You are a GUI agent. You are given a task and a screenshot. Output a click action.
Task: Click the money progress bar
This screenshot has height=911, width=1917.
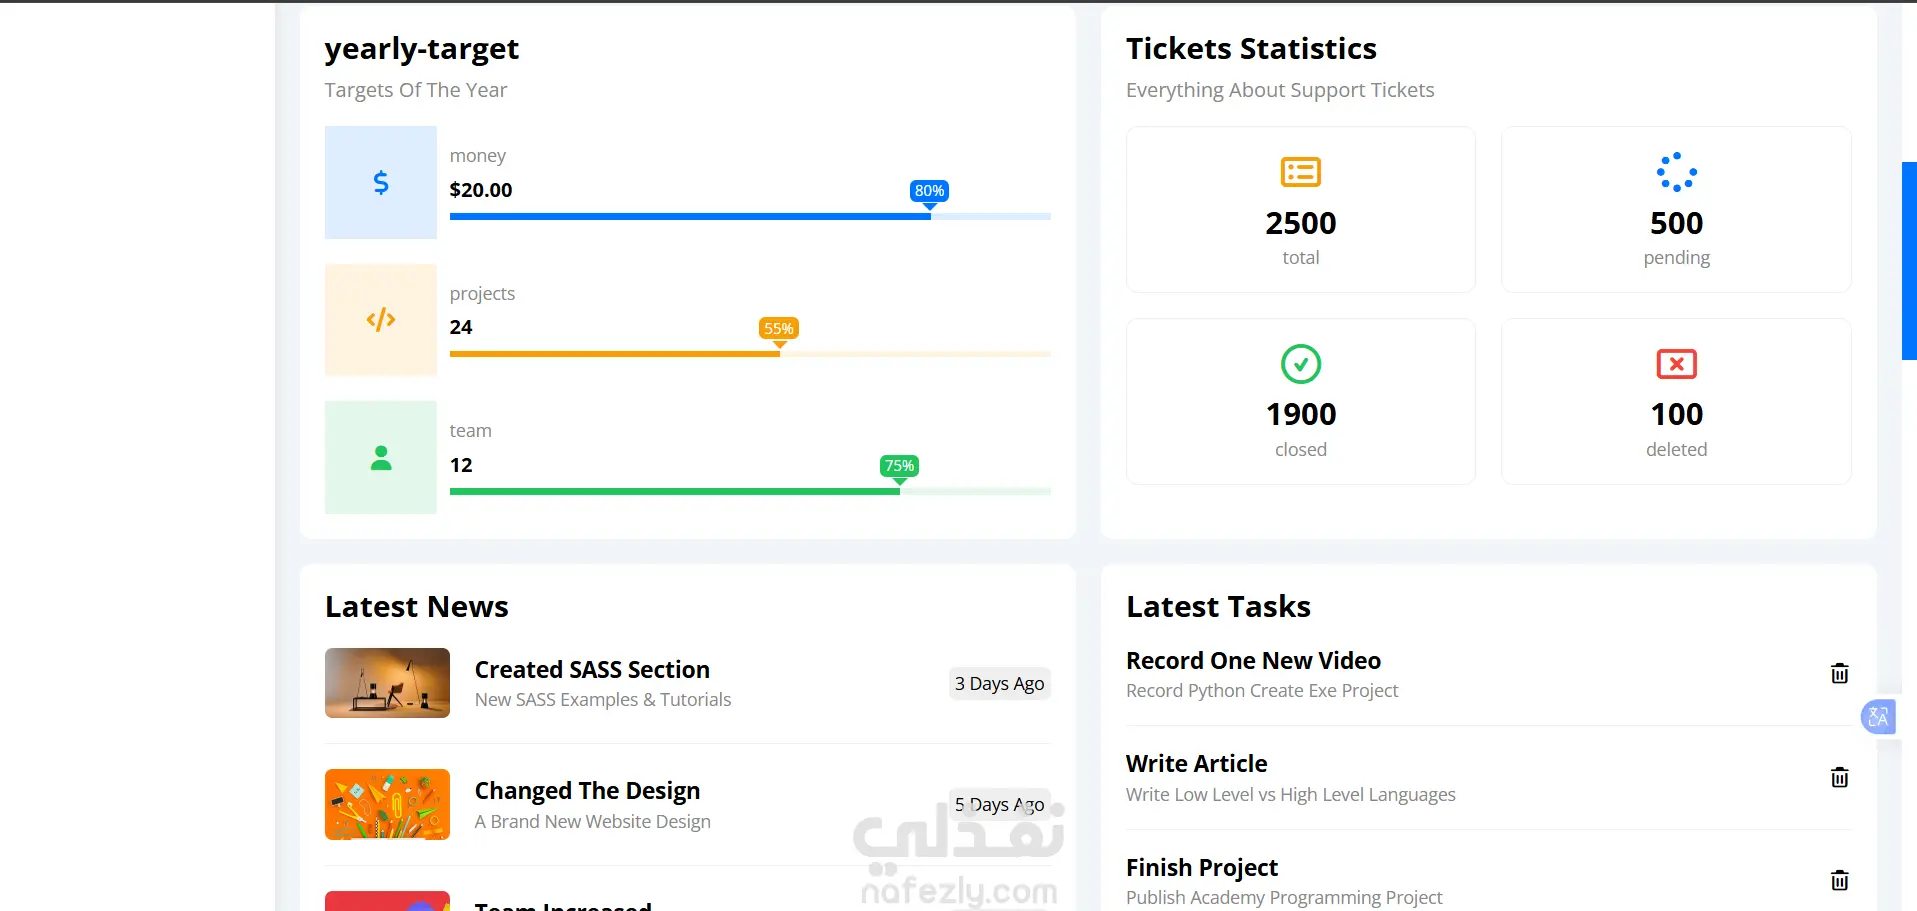click(750, 216)
